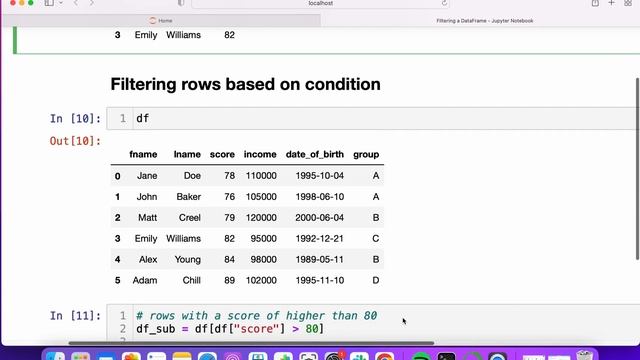Reload the page with the refresh icon
The width and height of the screenshot is (640, 360).
point(444,3)
